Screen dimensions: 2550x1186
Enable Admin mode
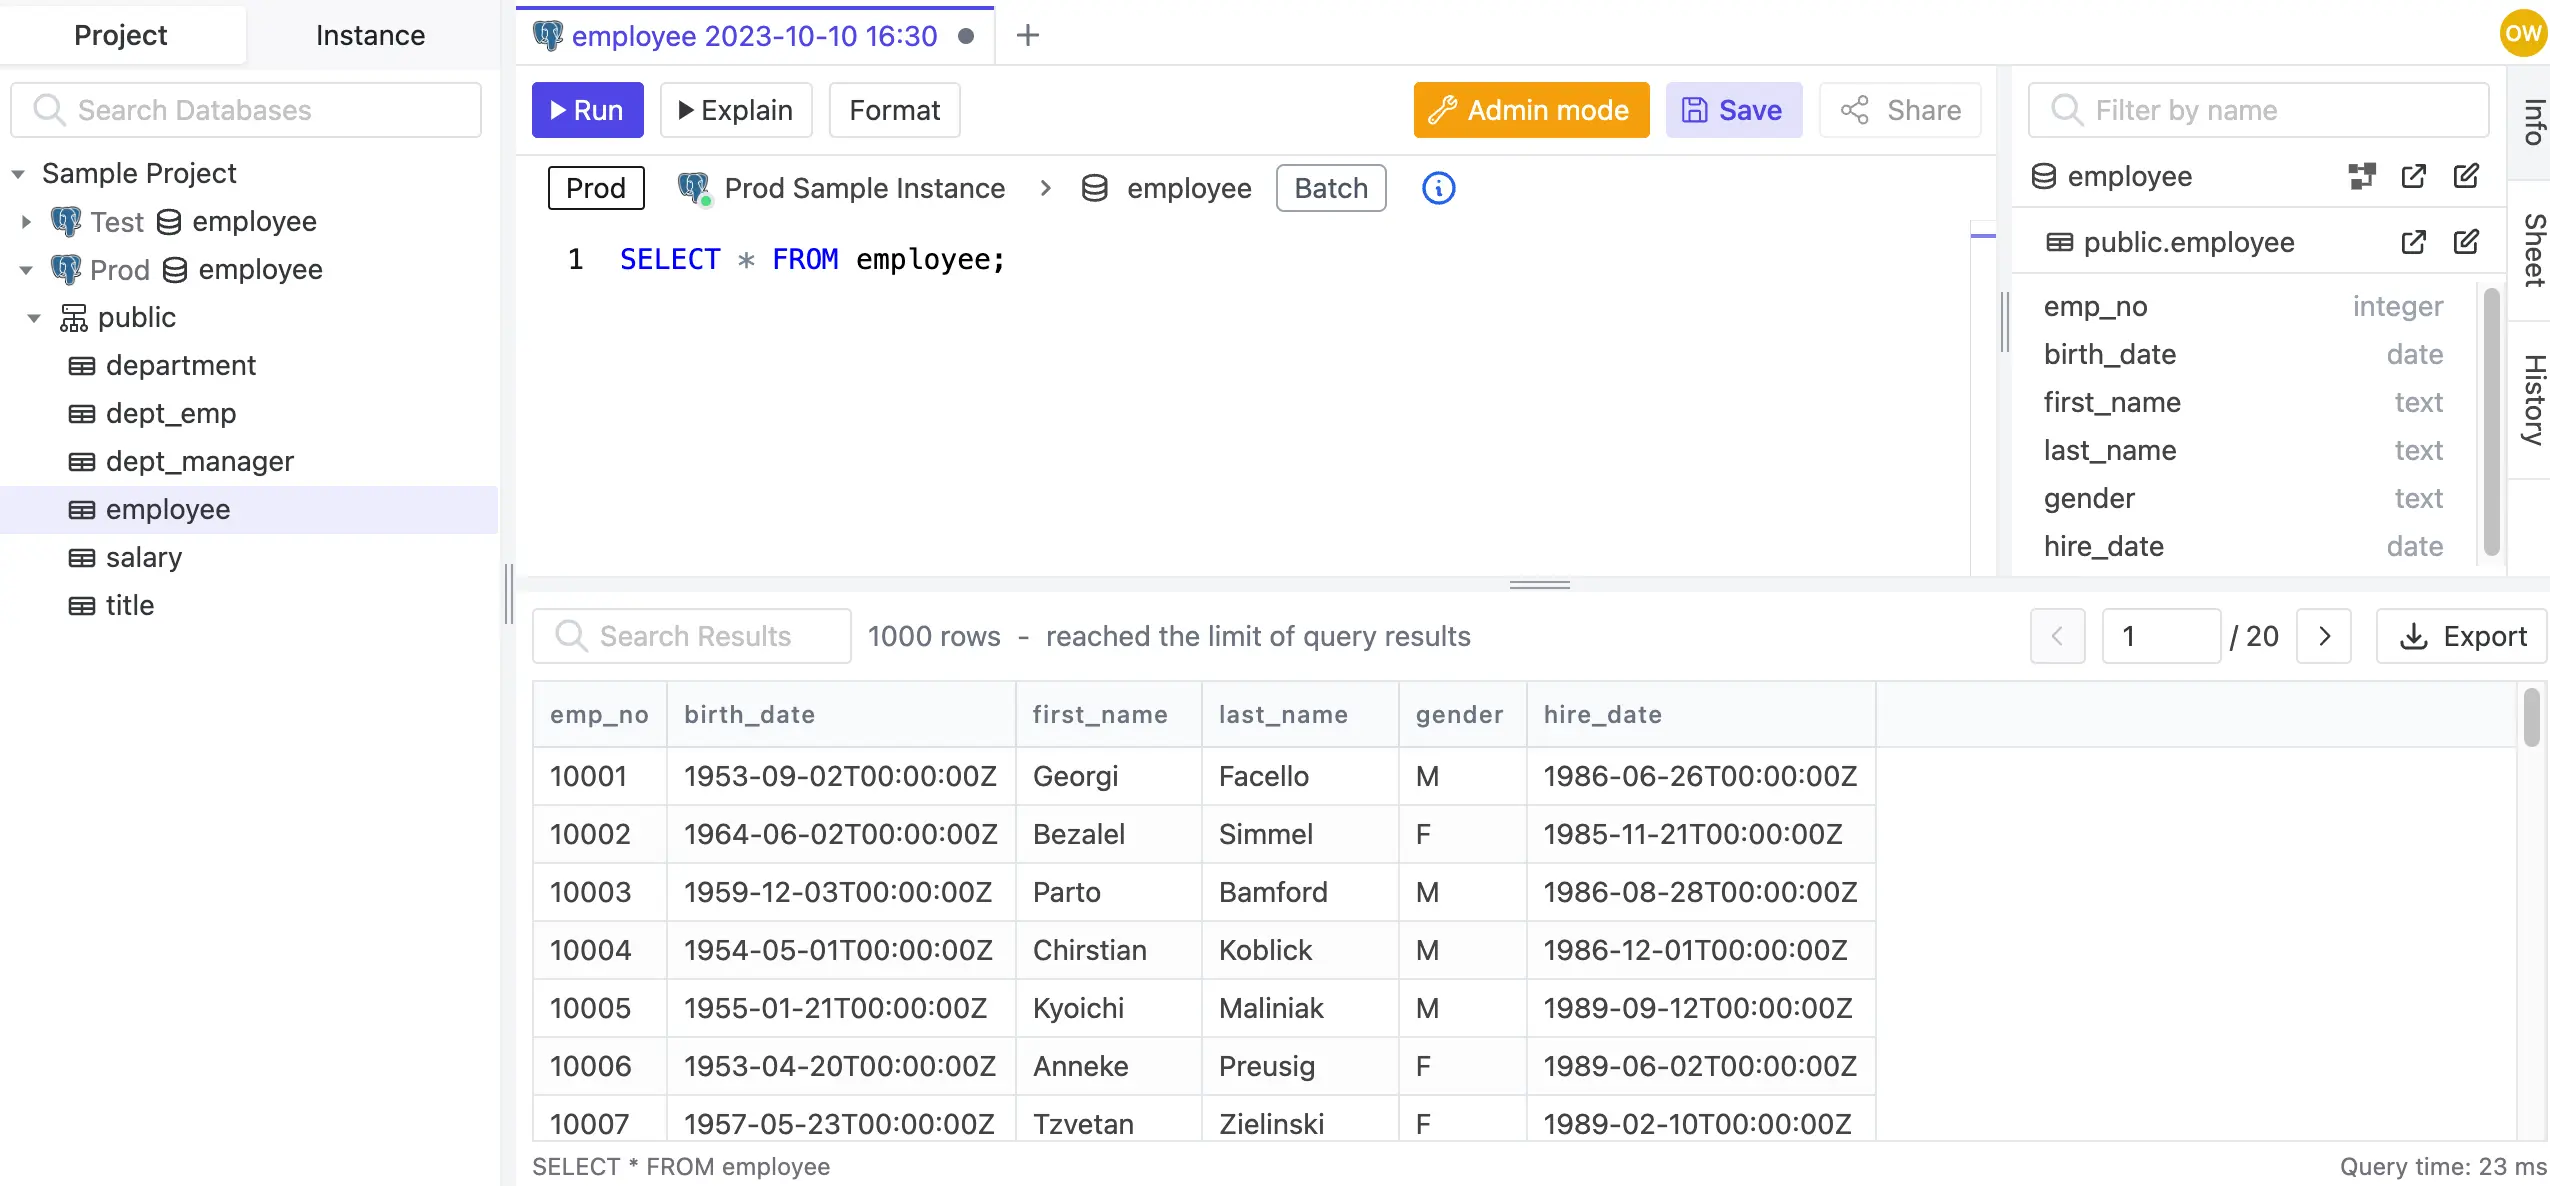[x=1531, y=110]
